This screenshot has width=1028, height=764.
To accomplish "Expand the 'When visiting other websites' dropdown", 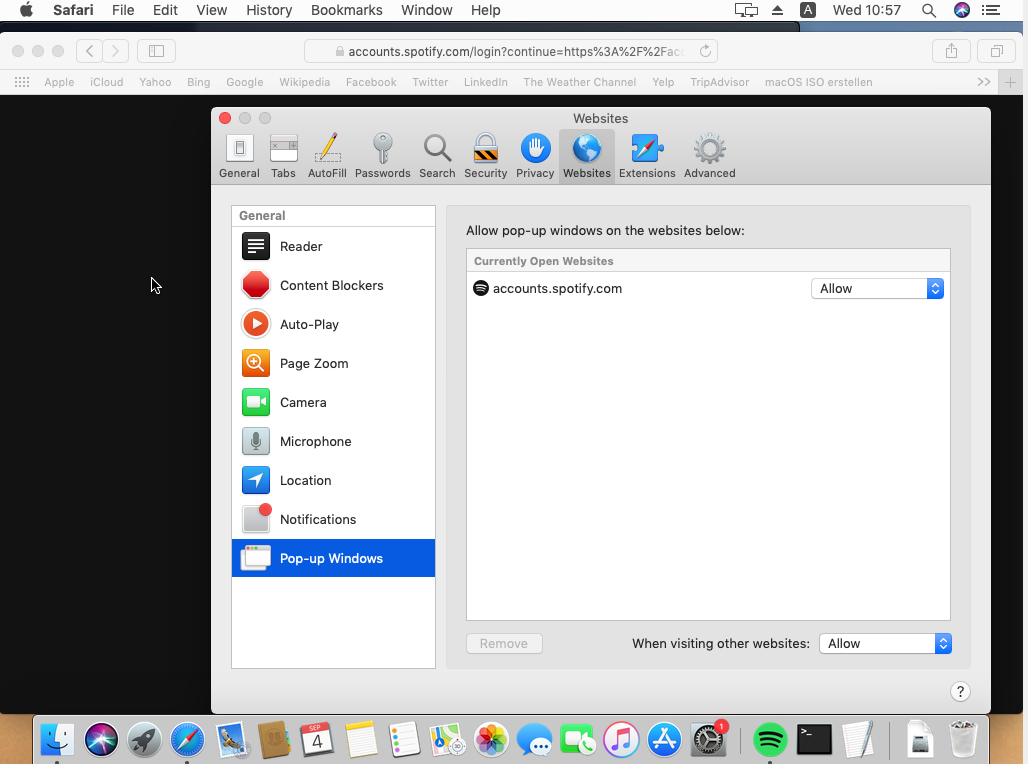I will [885, 644].
